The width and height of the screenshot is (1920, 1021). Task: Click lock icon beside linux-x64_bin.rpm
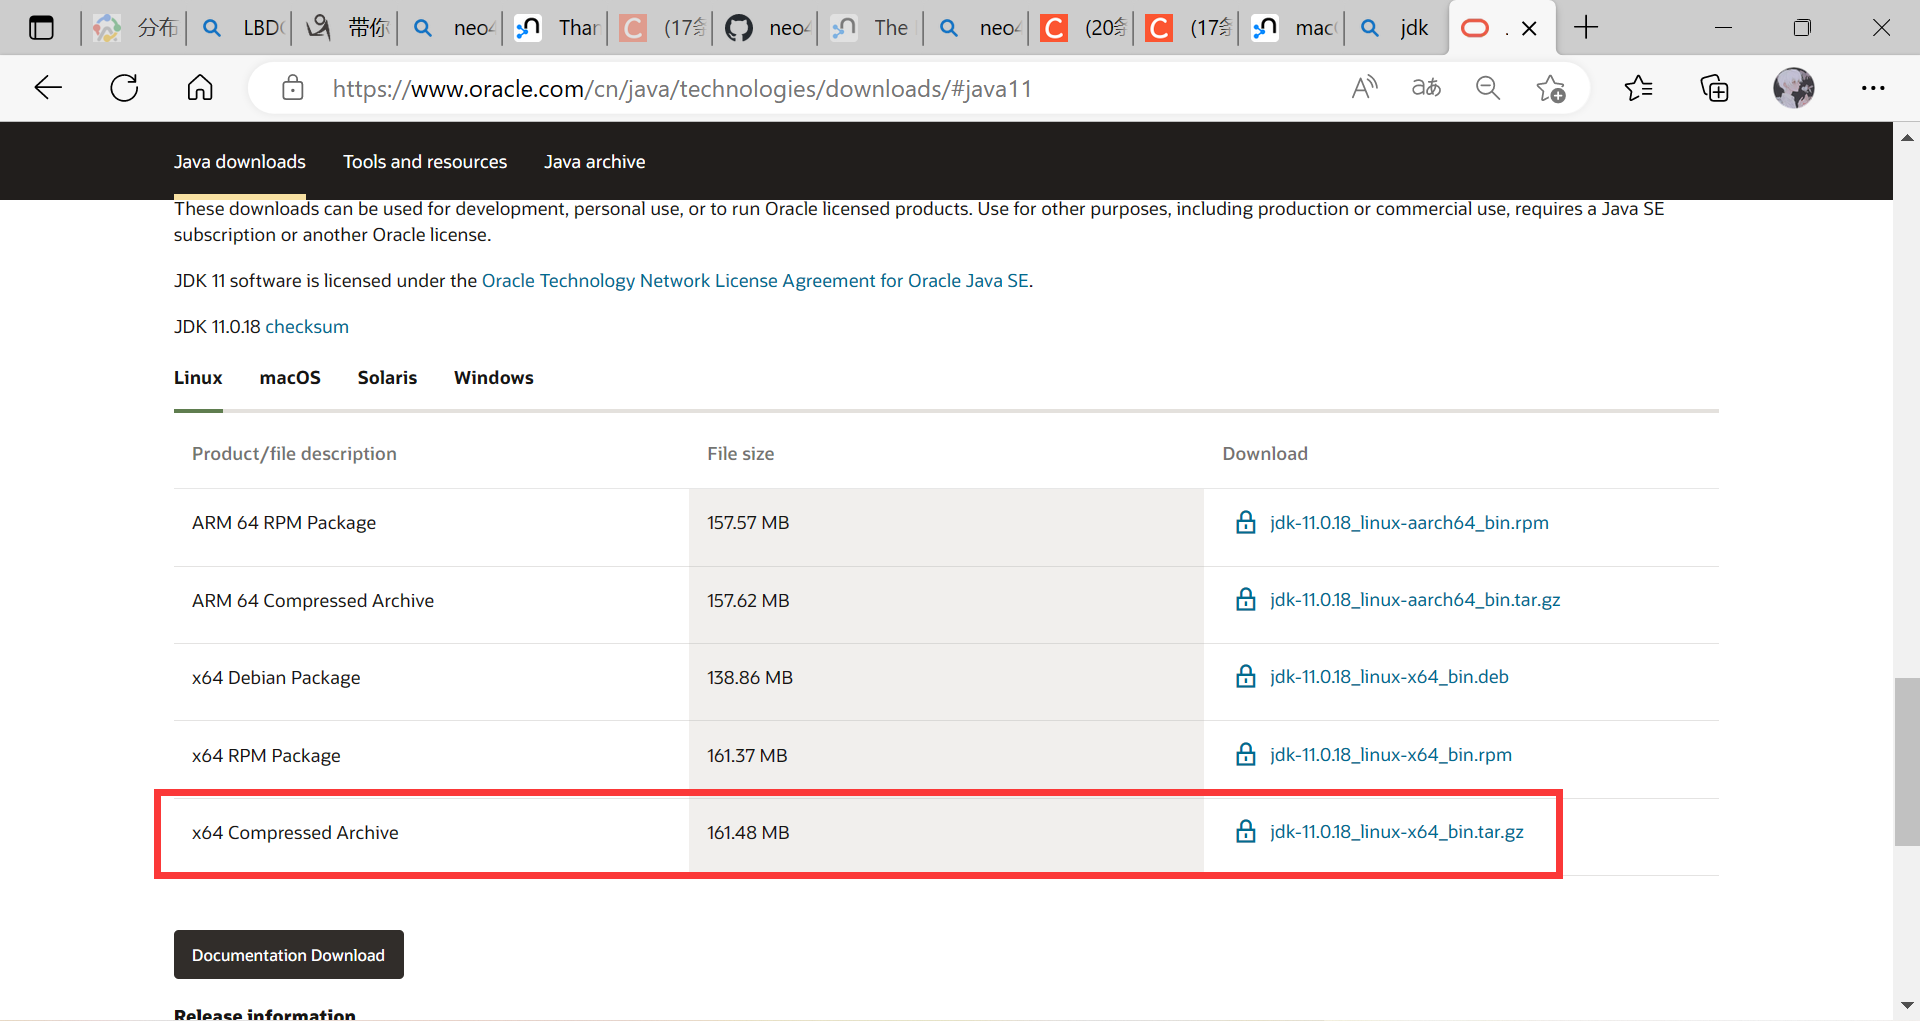coord(1246,754)
